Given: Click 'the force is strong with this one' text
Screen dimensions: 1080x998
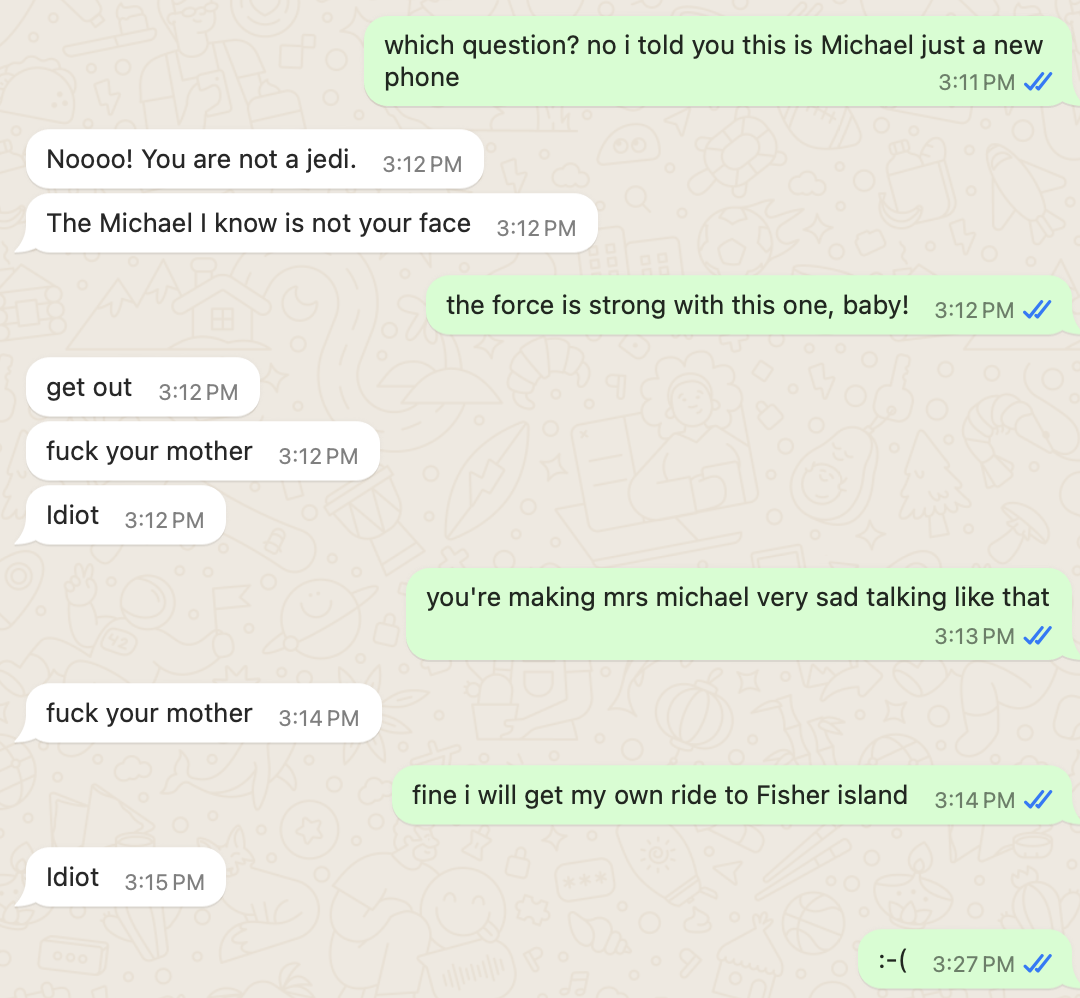Looking at the screenshot, I should coord(677,305).
